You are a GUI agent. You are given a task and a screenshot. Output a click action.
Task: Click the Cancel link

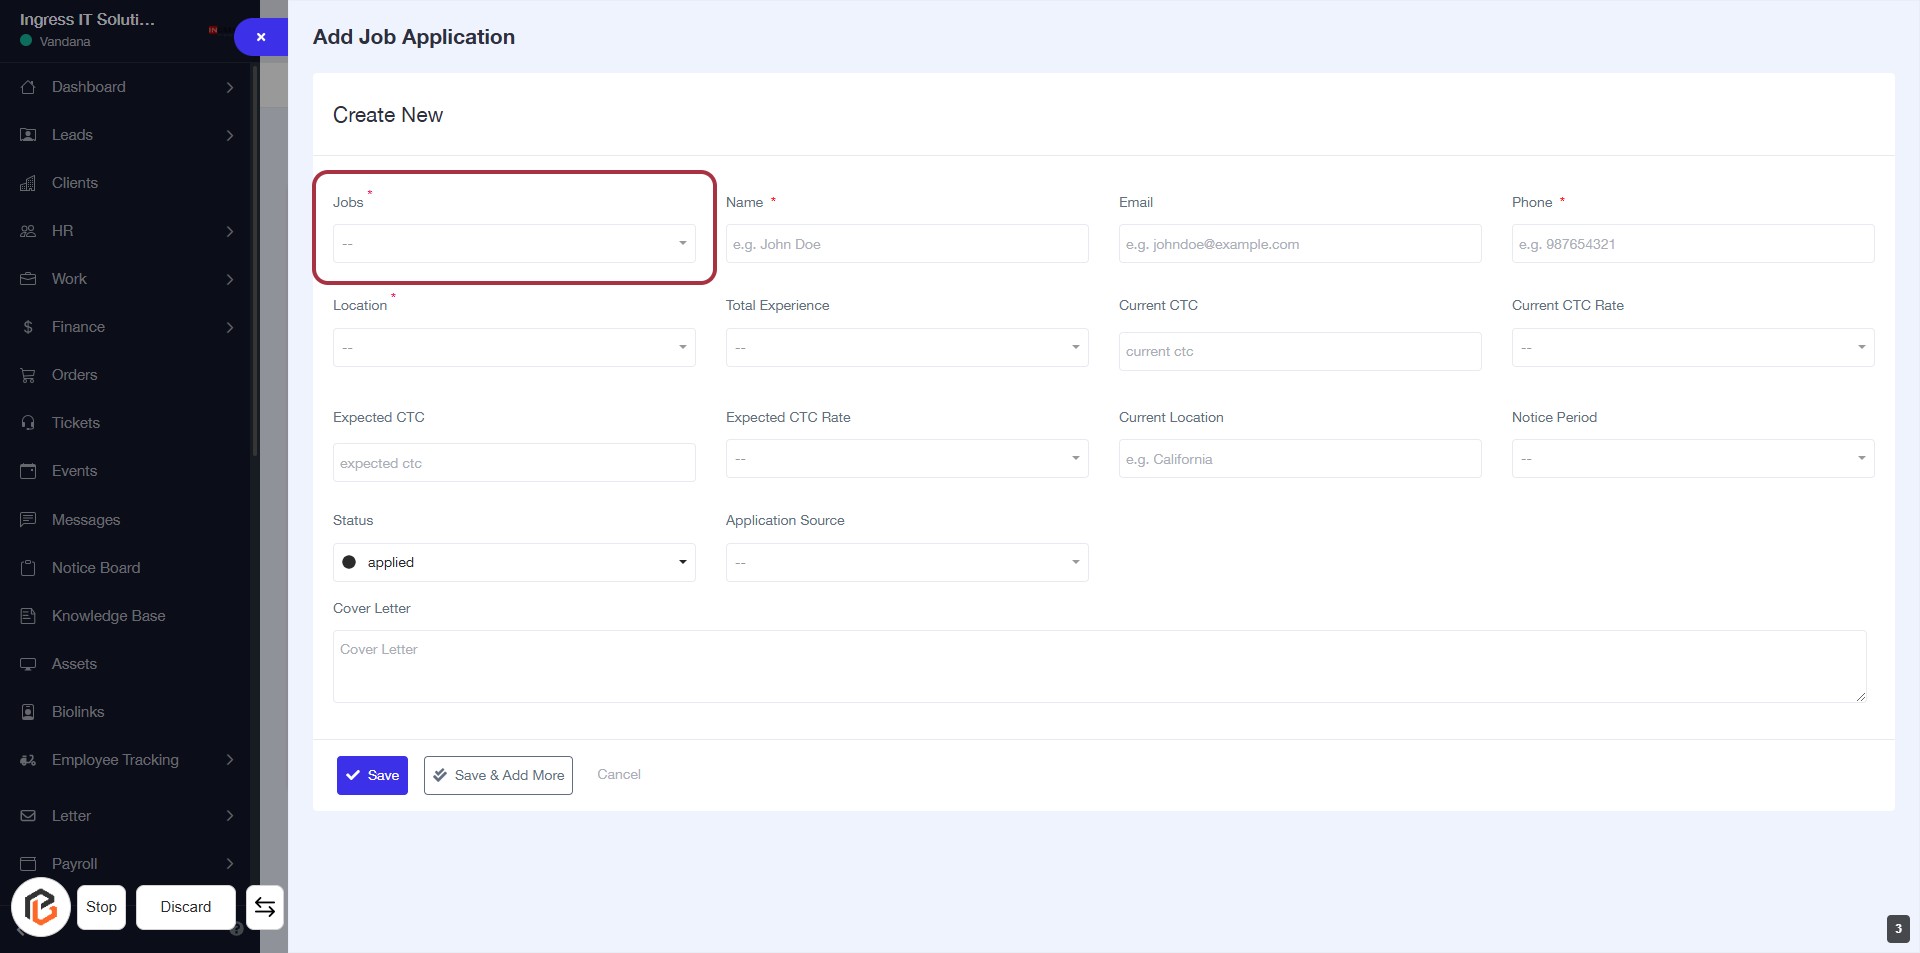click(x=618, y=774)
